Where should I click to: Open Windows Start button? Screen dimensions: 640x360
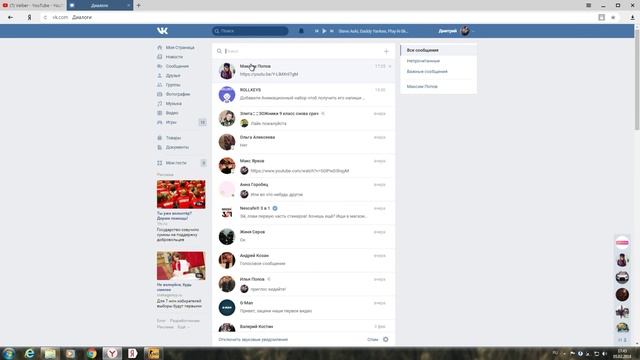pyautogui.click(x=9, y=353)
